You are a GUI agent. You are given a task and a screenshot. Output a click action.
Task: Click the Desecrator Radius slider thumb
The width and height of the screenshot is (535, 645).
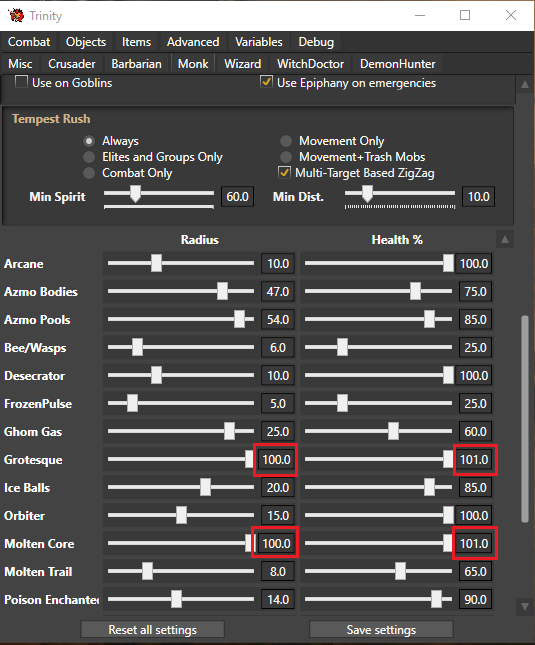point(156,375)
